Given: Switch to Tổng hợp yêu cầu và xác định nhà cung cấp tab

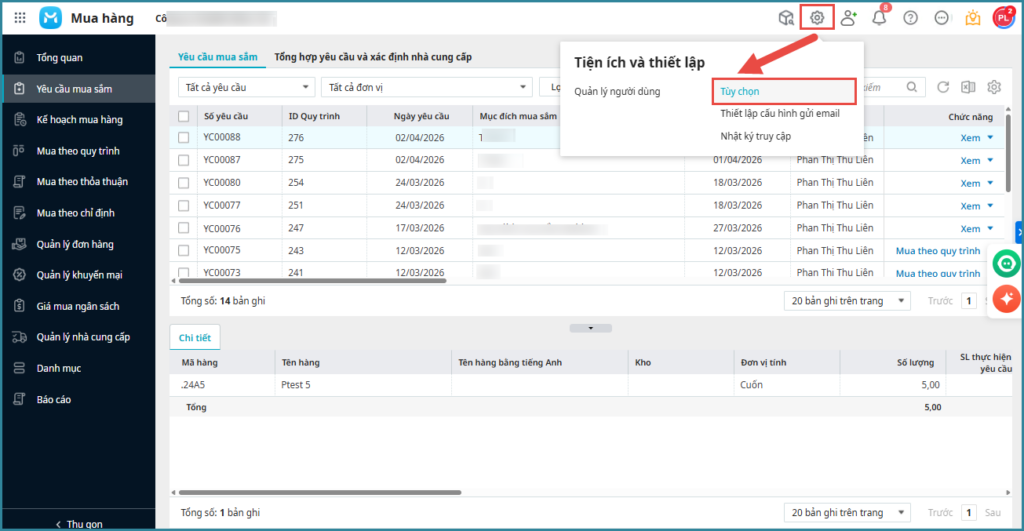Looking at the screenshot, I should tap(373, 57).
